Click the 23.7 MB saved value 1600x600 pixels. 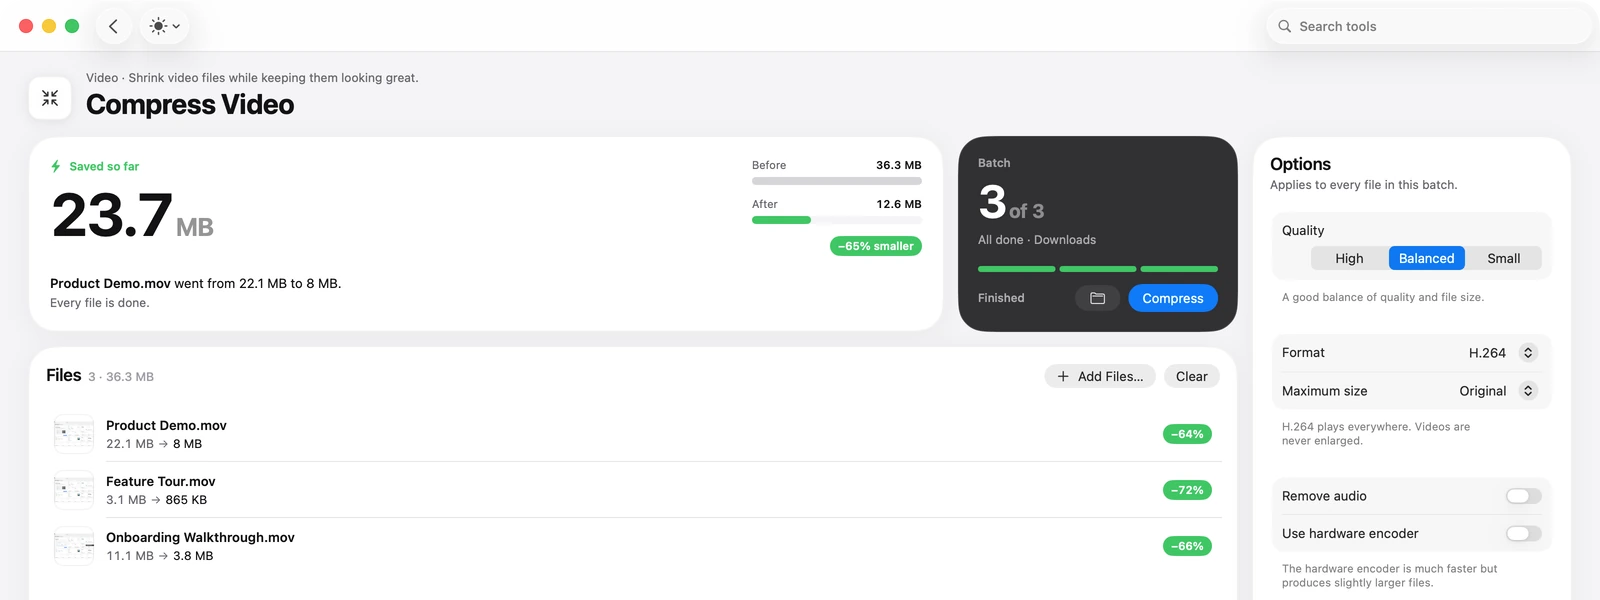click(x=132, y=215)
